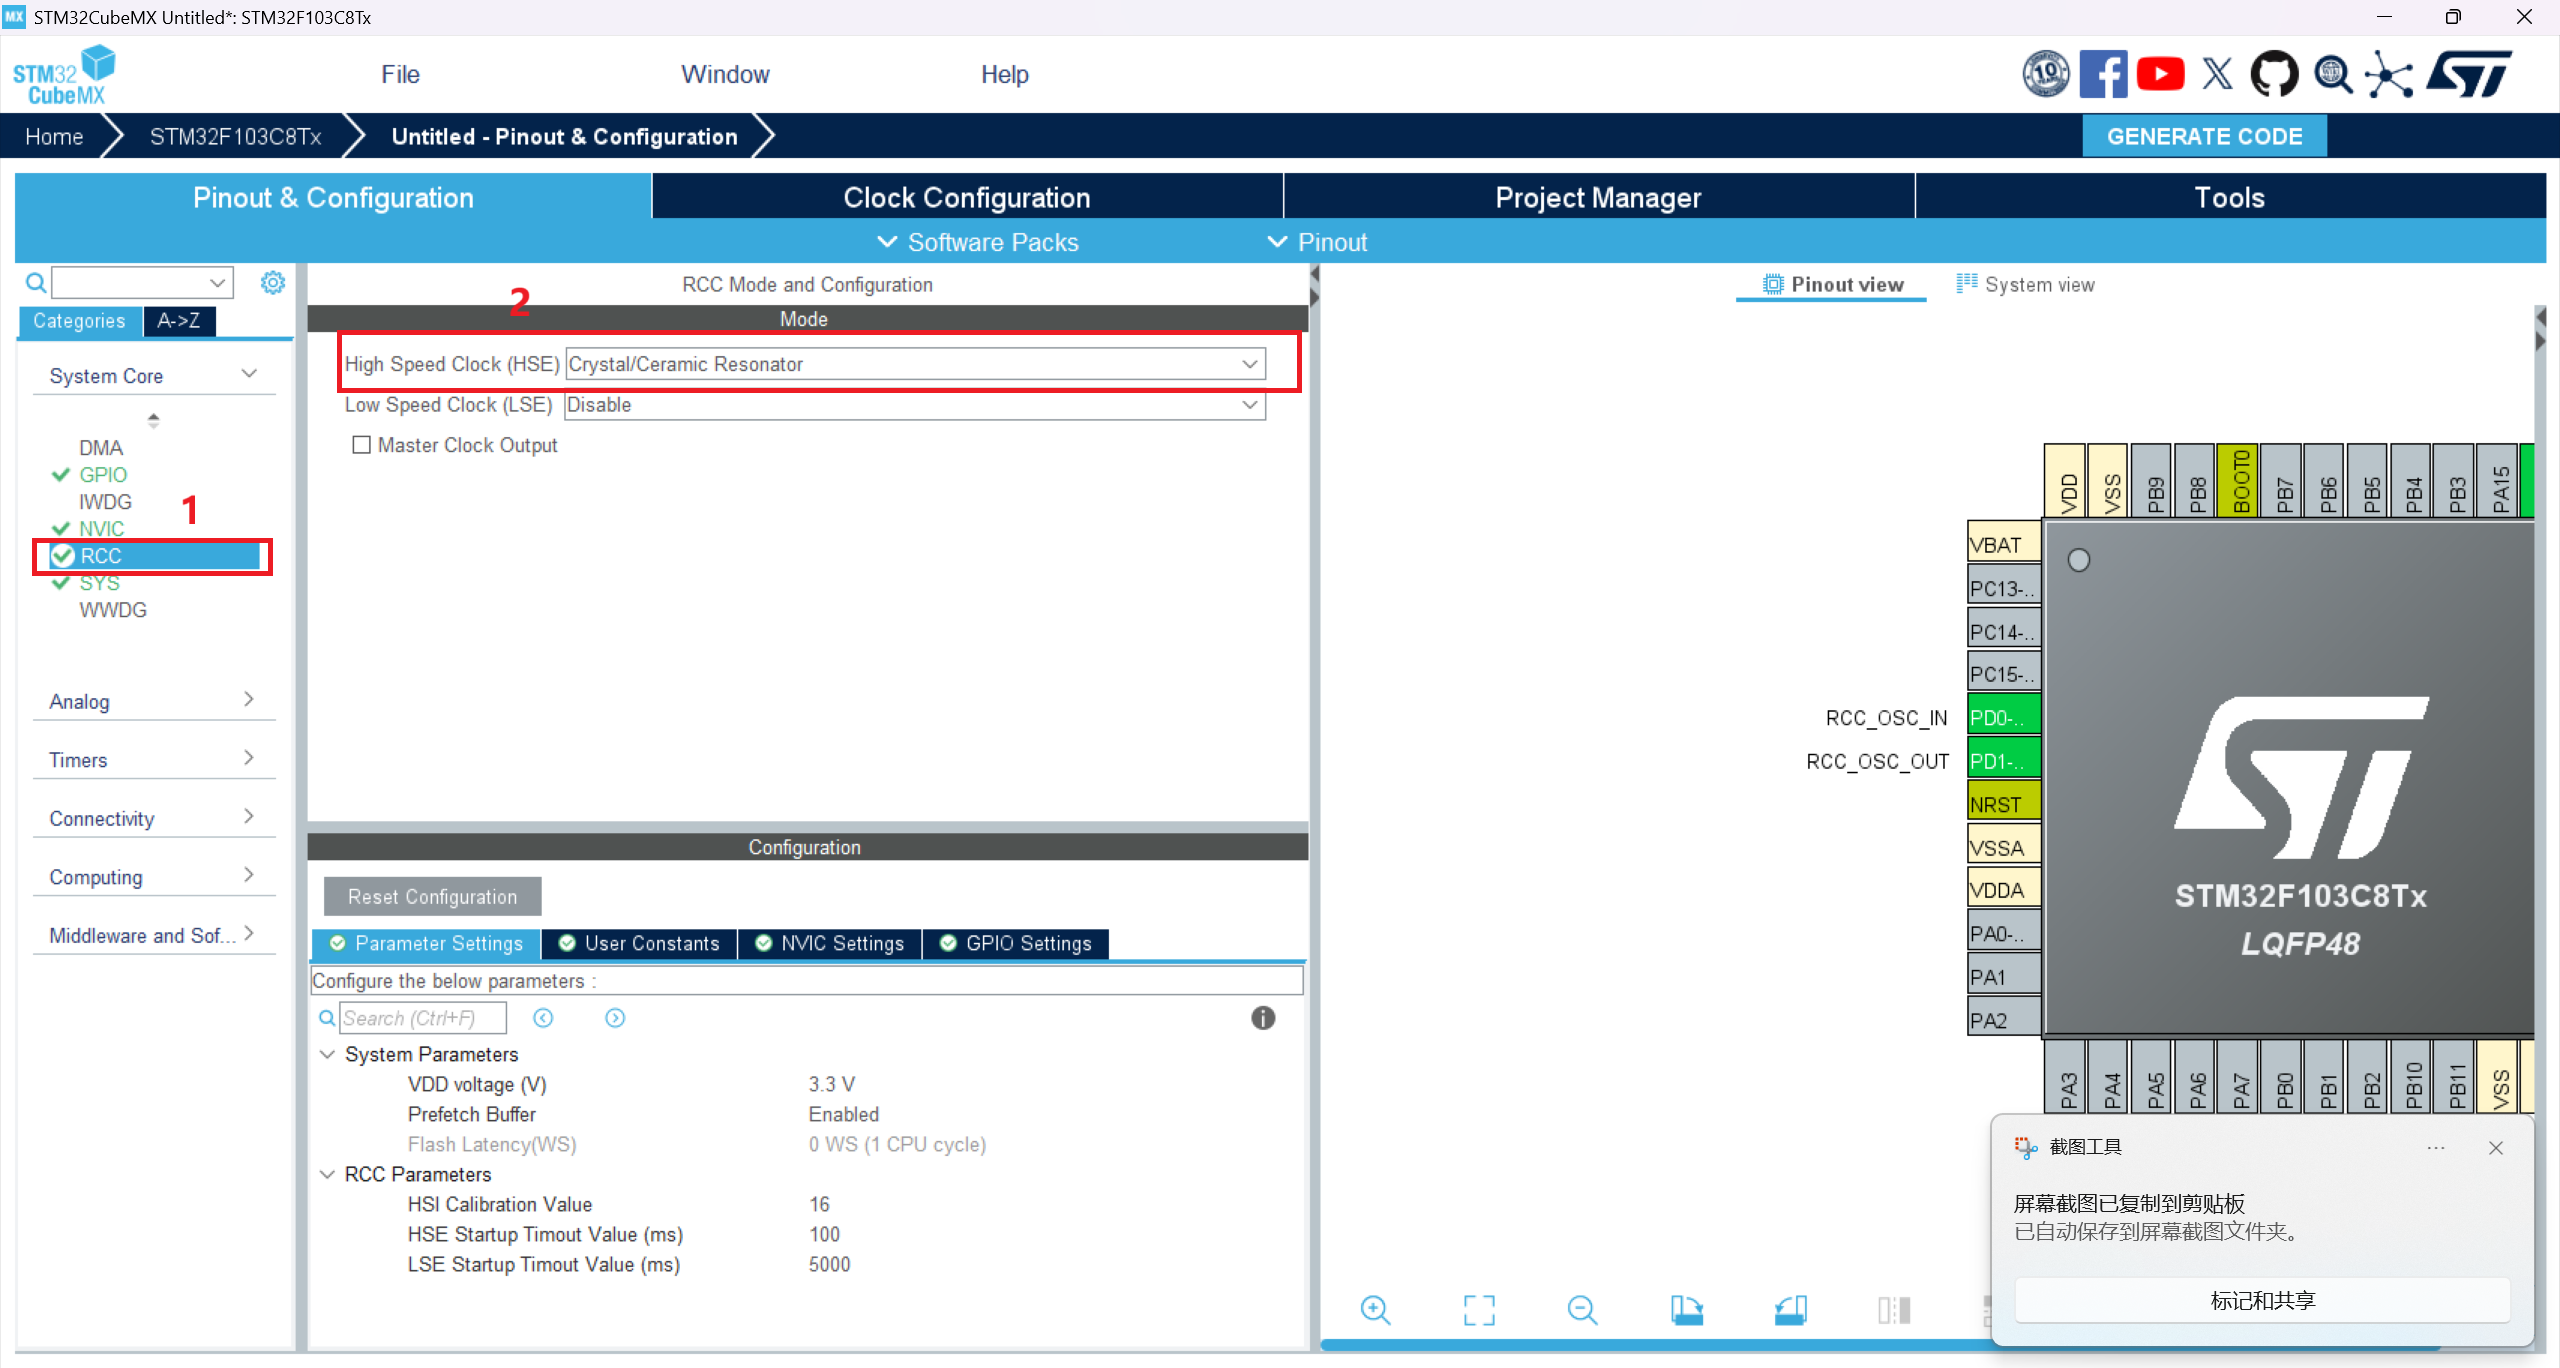Zoom in on the pinout view
2560x1368 pixels.
(x=1375, y=1309)
